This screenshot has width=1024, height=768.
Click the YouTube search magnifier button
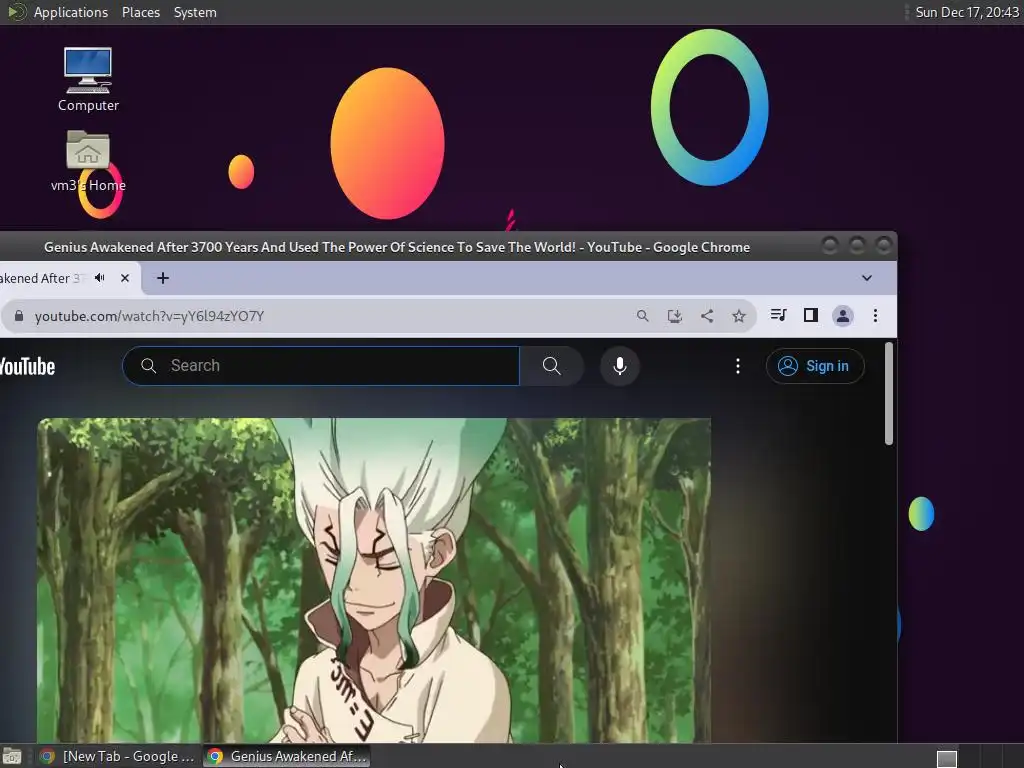[551, 366]
